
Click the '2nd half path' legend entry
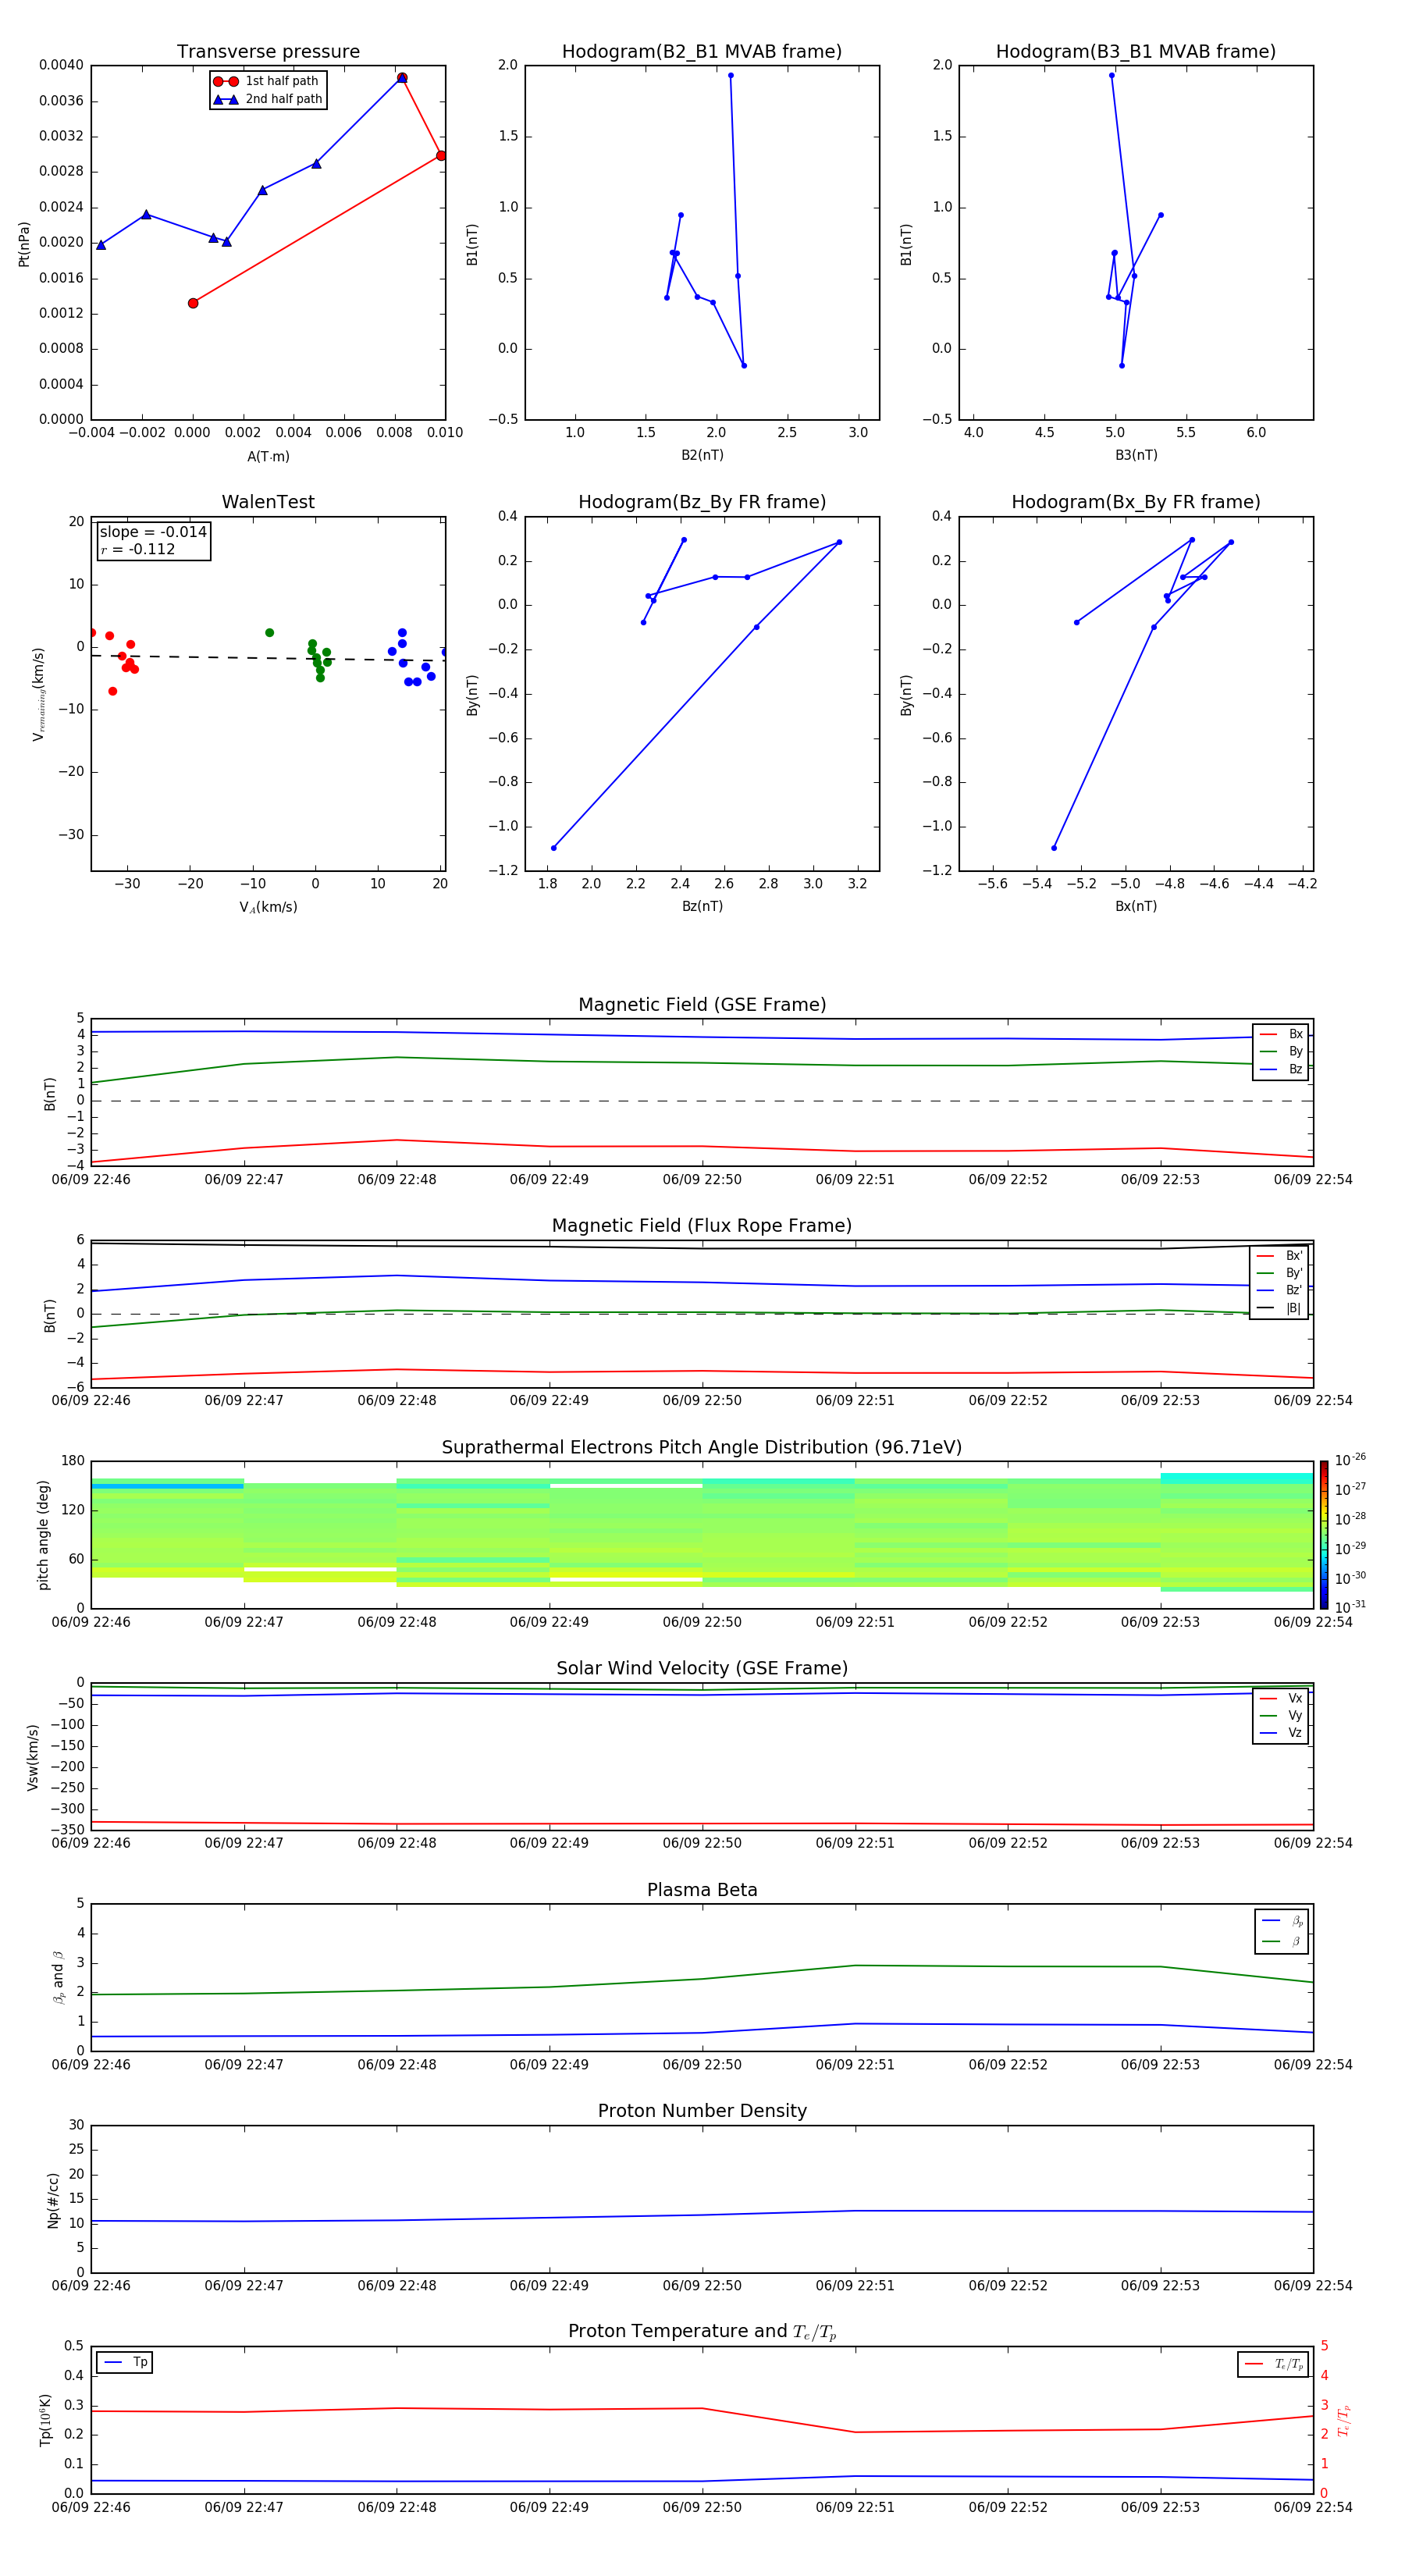pos(267,99)
